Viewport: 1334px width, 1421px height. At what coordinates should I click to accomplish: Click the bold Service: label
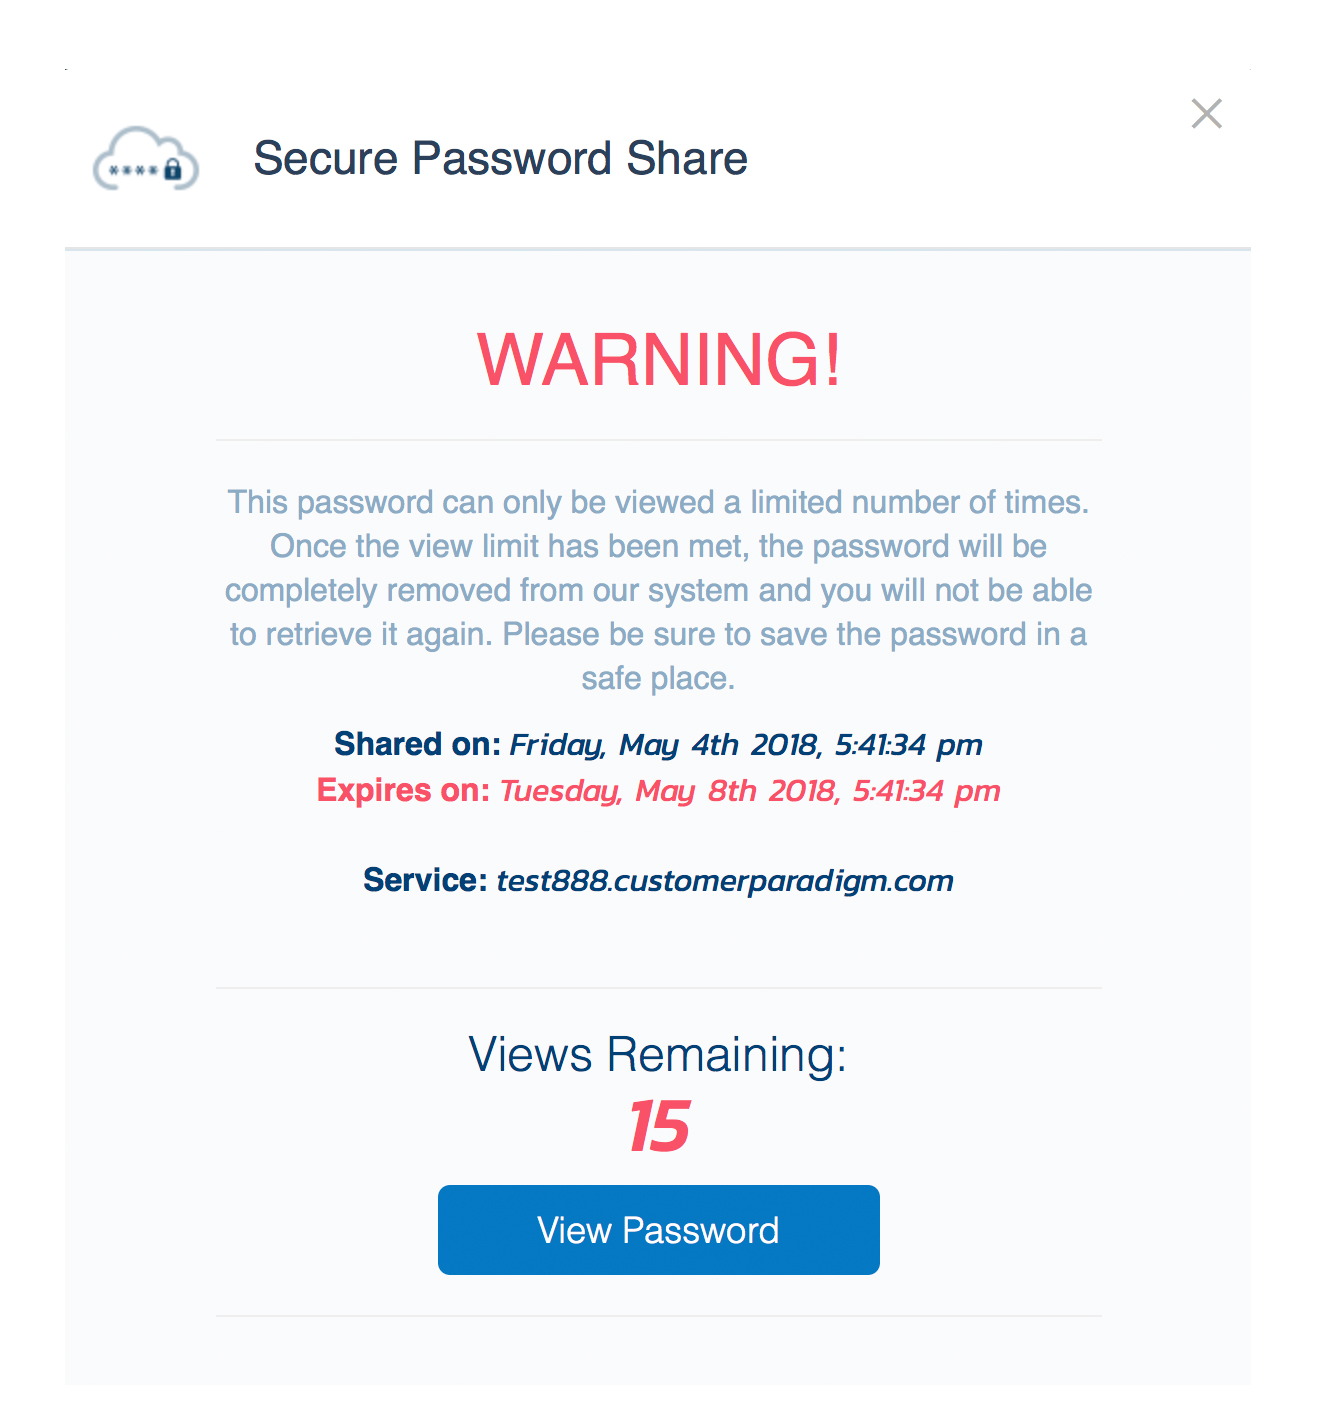click(425, 880)
